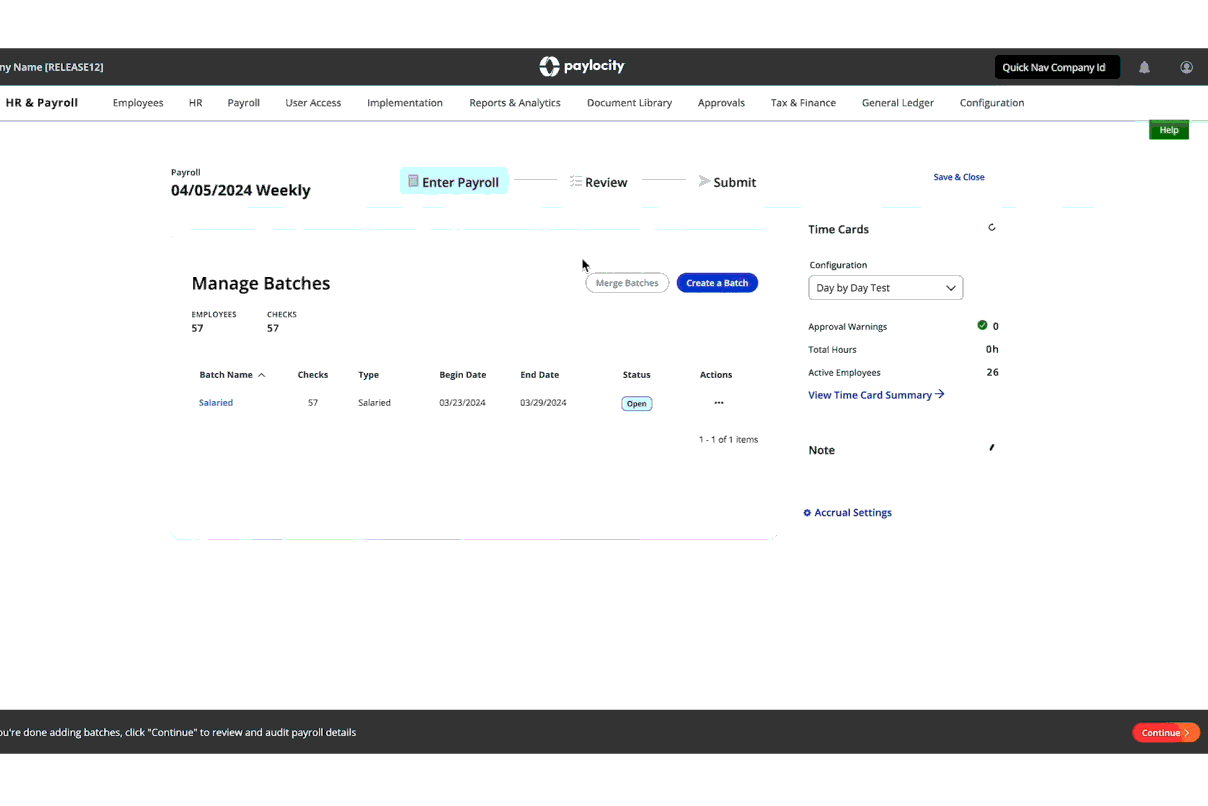Open the Payroll menu
The image size is (1208, 806).
coord(244,103)
